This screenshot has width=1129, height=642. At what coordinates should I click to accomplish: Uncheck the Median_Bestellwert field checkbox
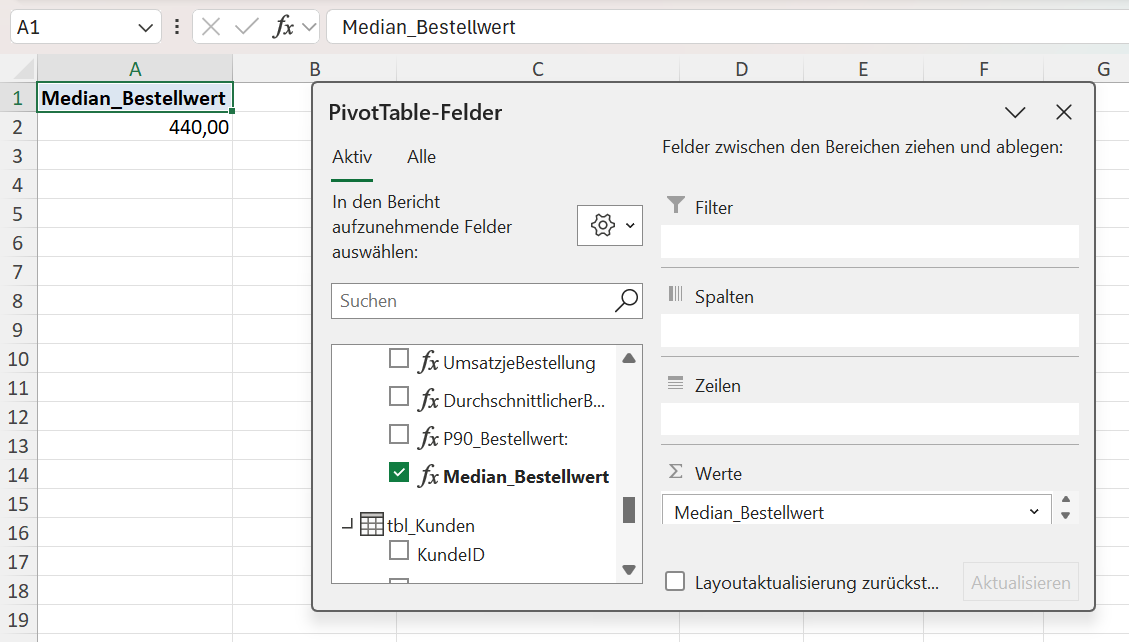click(398, 473)
